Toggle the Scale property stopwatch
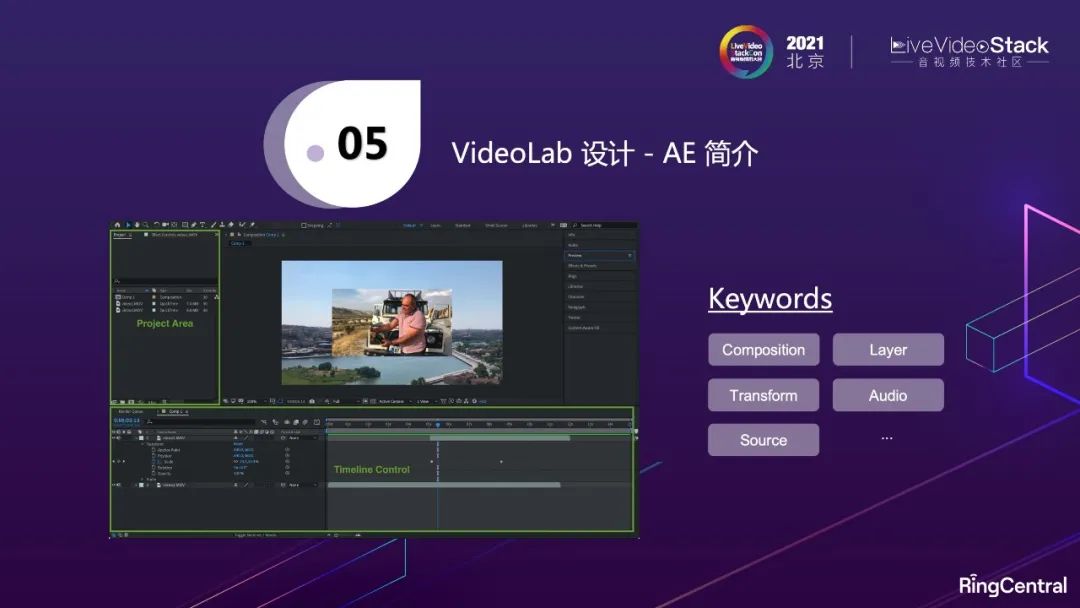Screen dimensions: 1080x608 click(154, 461)
